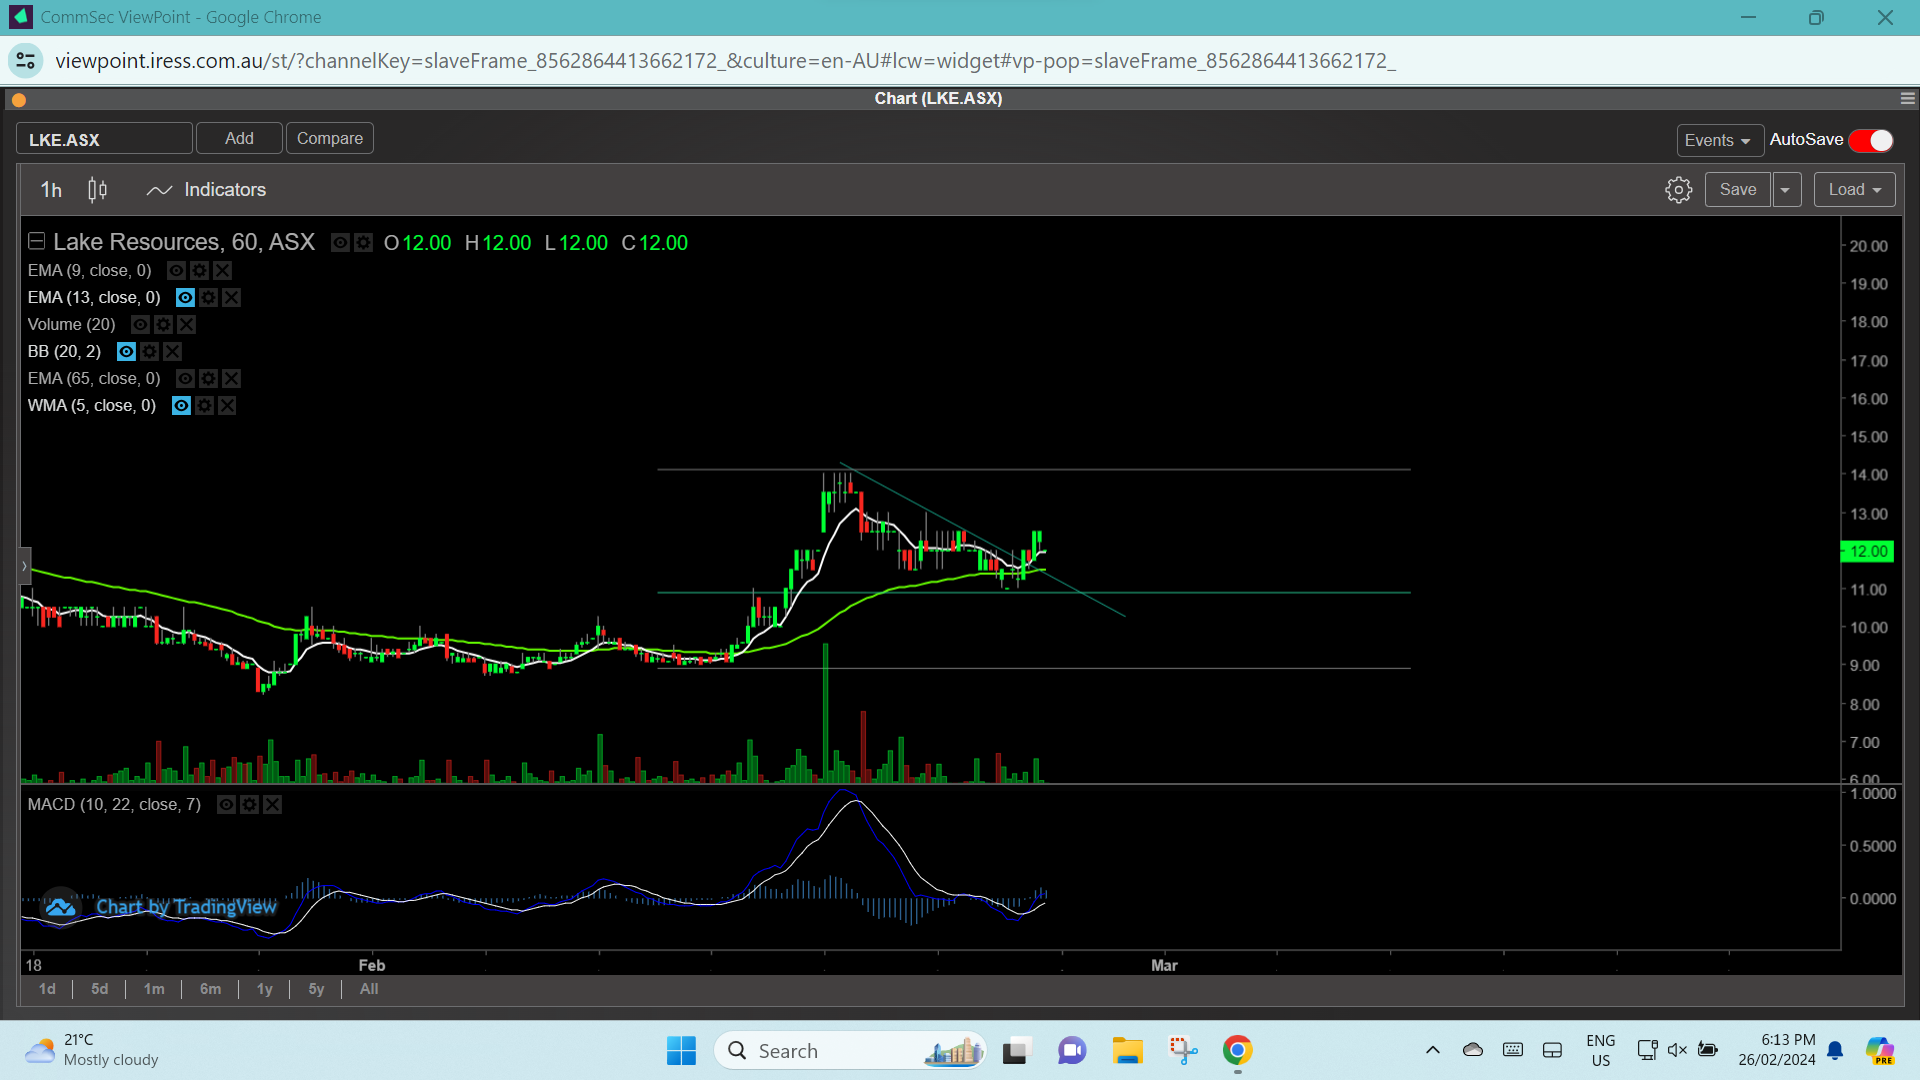Open the Indicators menu
The height and width of the screenshot is (1080, 1920).
tap(206, 190)
